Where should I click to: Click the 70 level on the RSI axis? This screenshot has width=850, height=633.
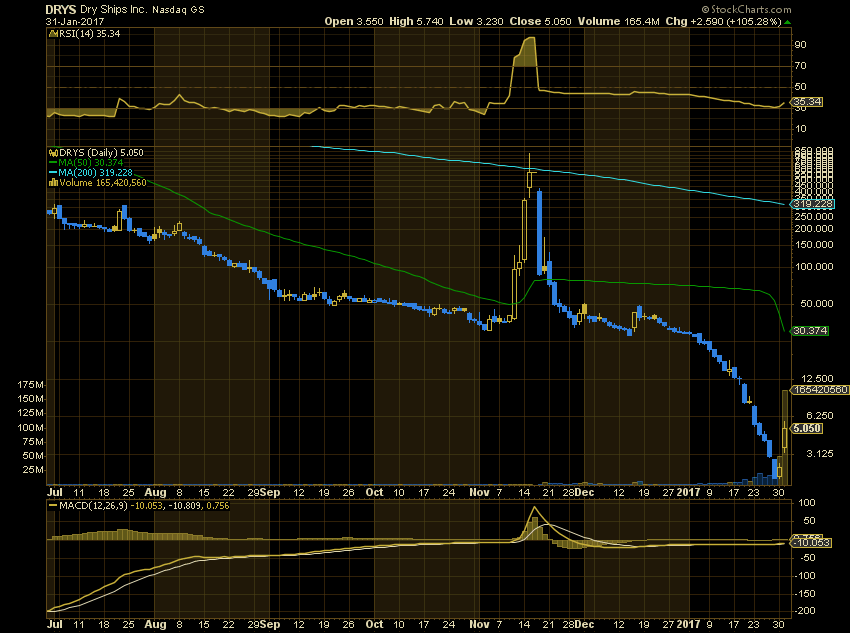[x=800, y=66]
